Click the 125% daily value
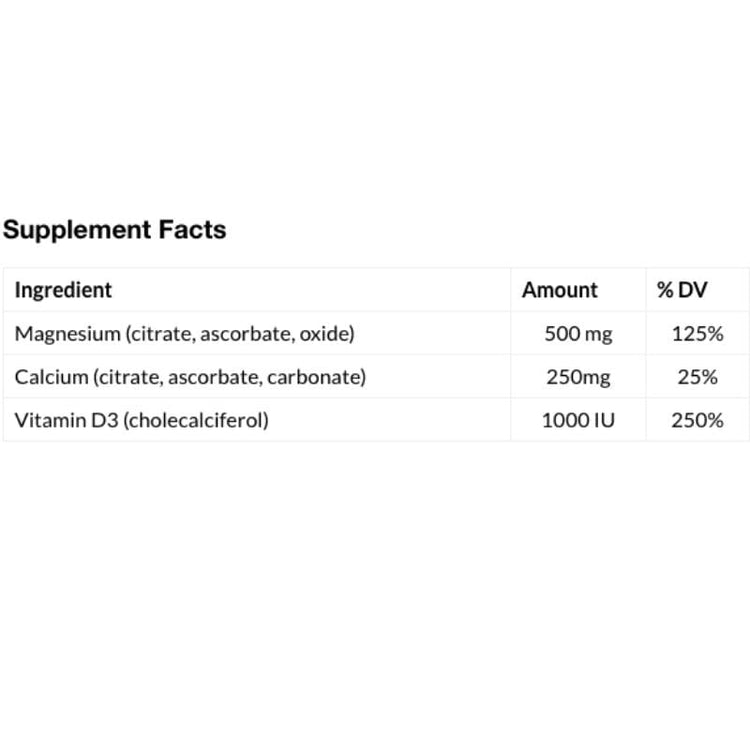This screenshot has height=750, width=750. coord(697,334)
